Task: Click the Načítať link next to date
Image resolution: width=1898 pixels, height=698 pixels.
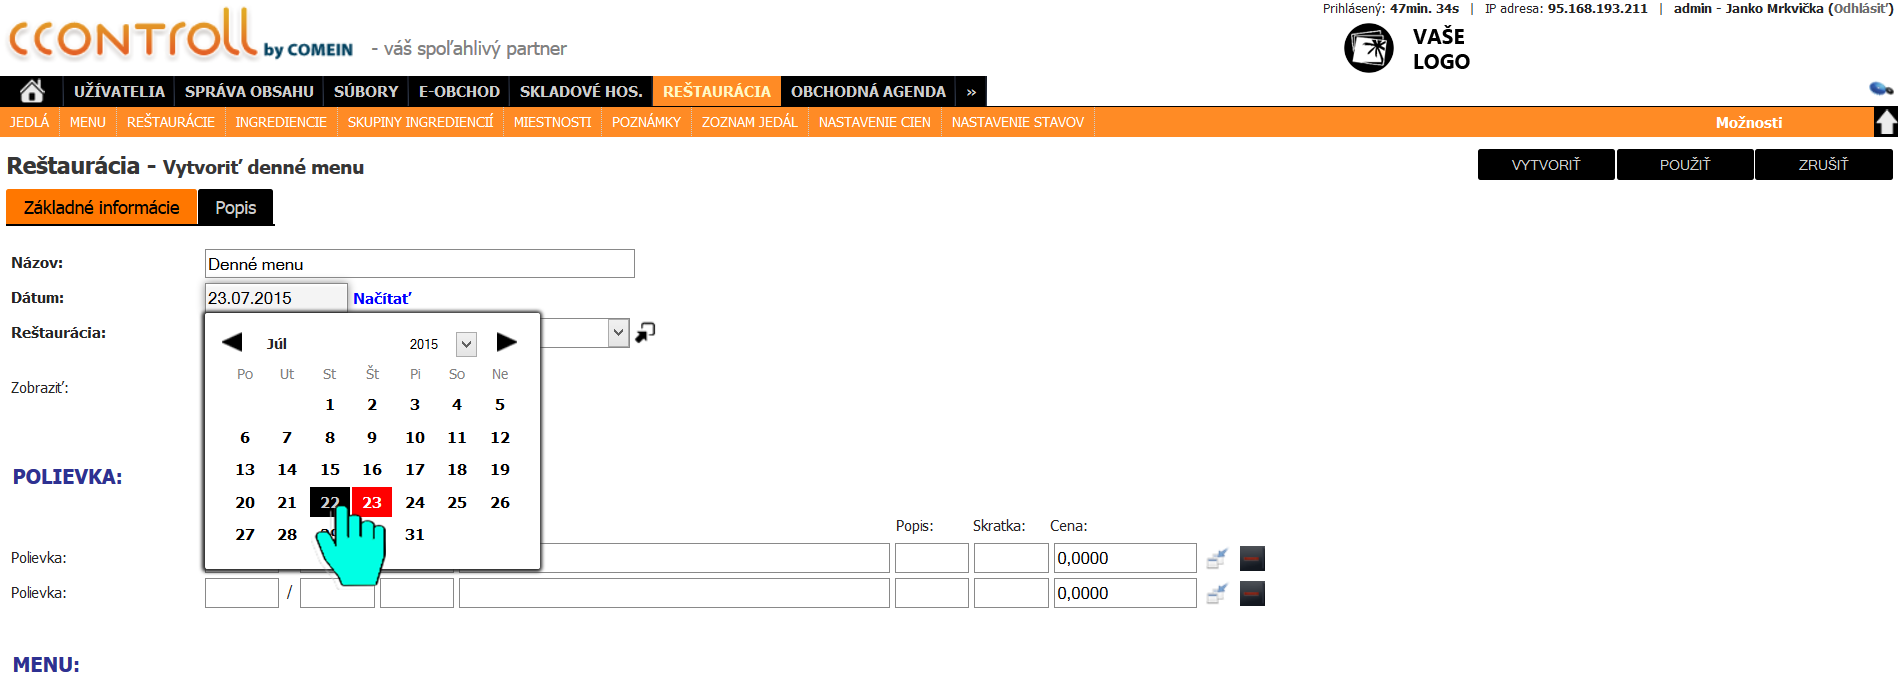Action: tap(382, 298)
